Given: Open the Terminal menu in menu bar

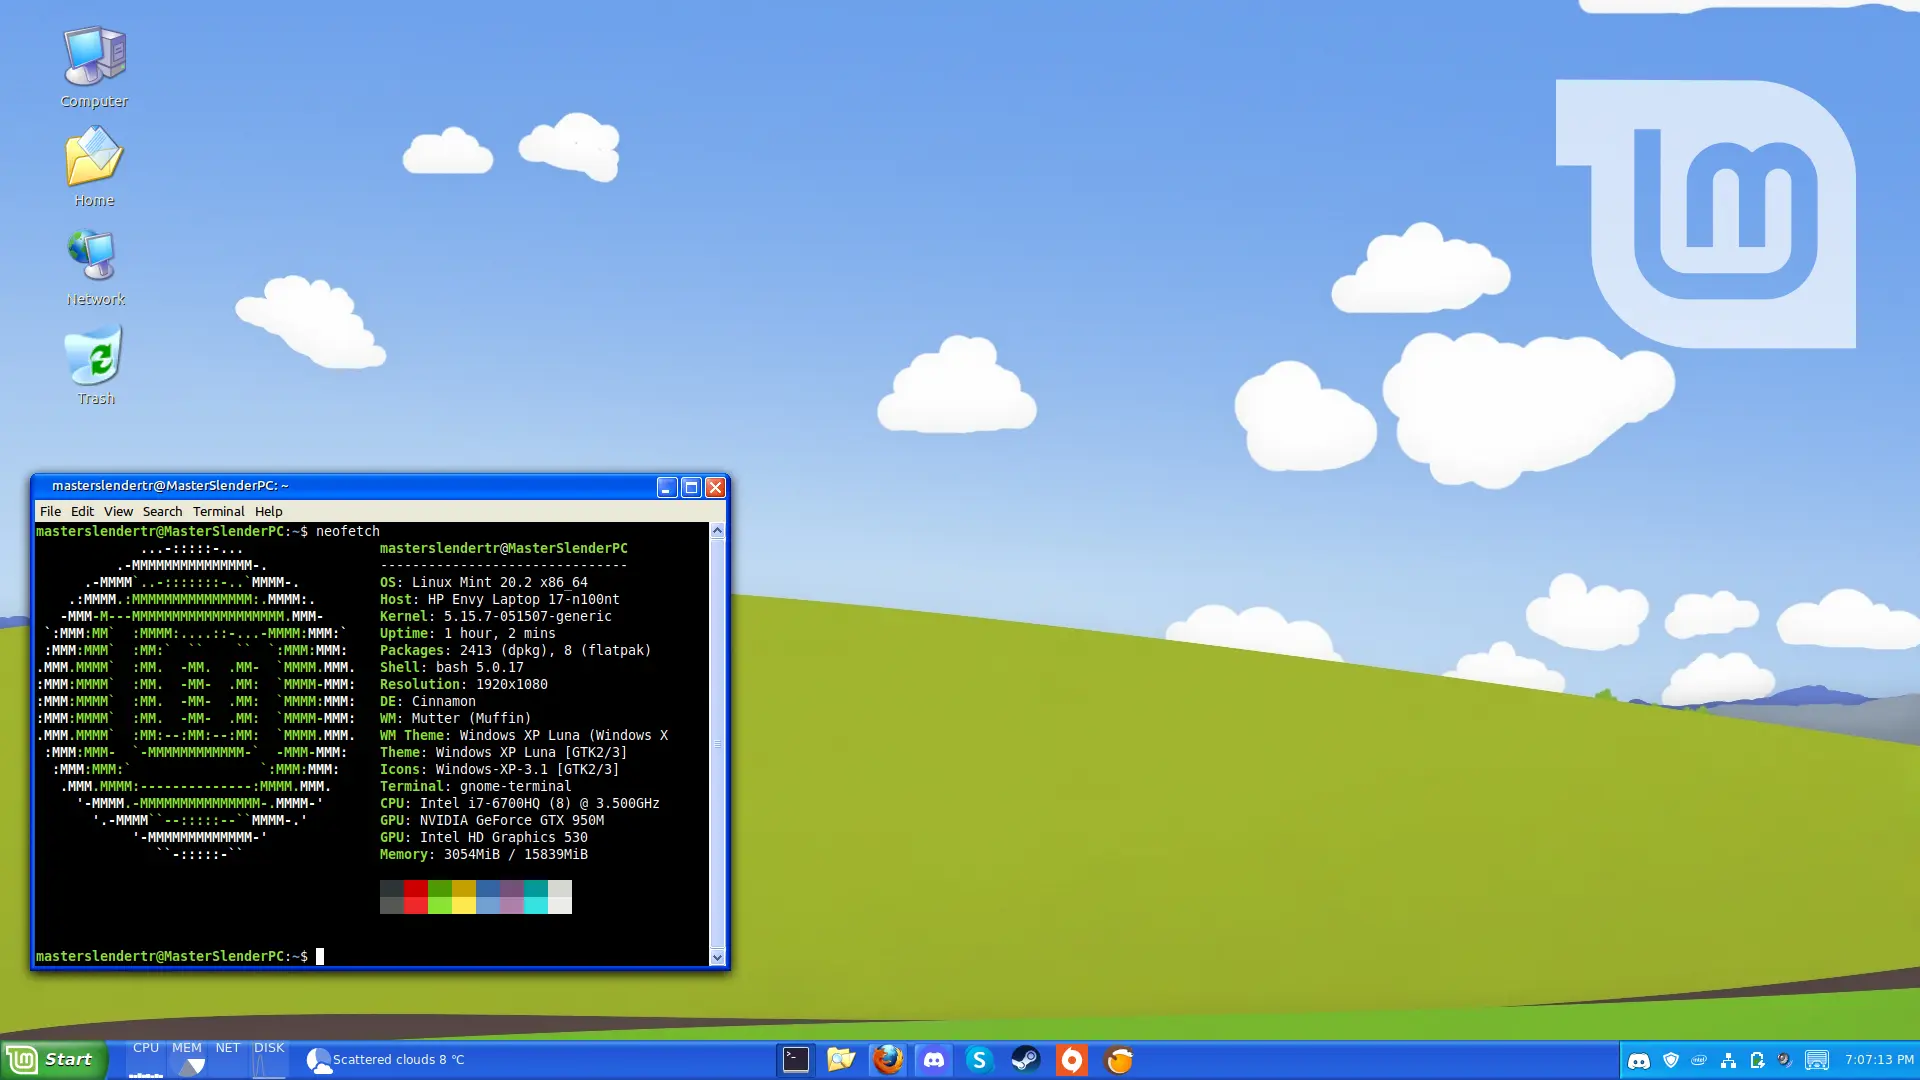Looking at the screenshot, I should click(218, 511).
